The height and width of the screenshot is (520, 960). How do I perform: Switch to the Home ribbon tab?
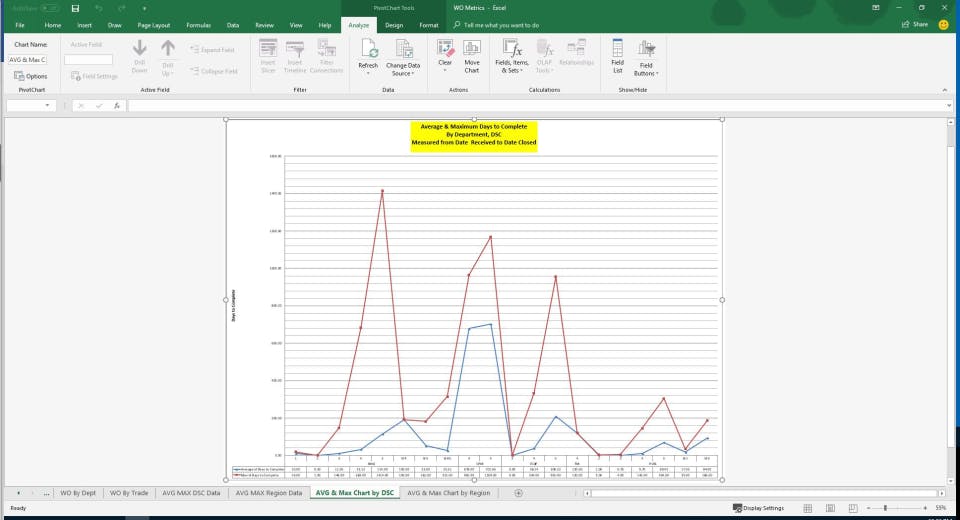(x=53, y=25)
